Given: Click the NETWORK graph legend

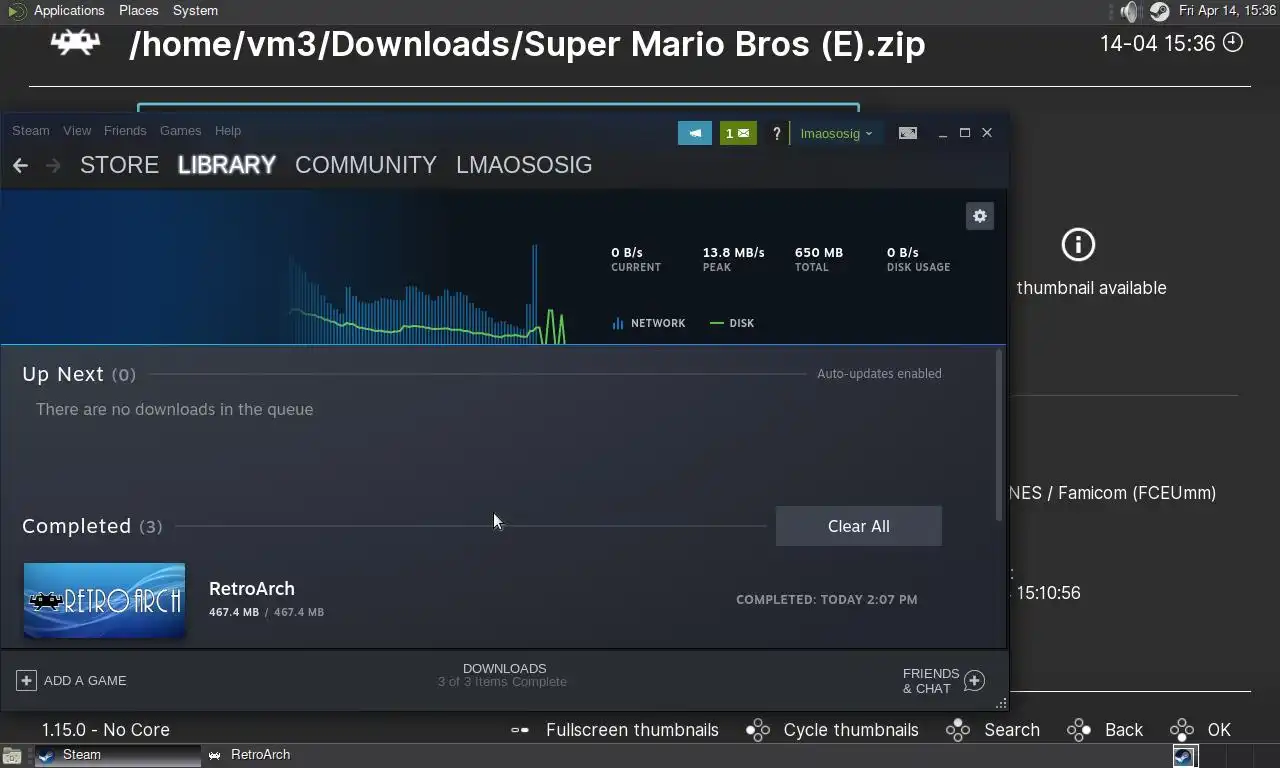Looking at the screenshot, I should click(648, 323).
